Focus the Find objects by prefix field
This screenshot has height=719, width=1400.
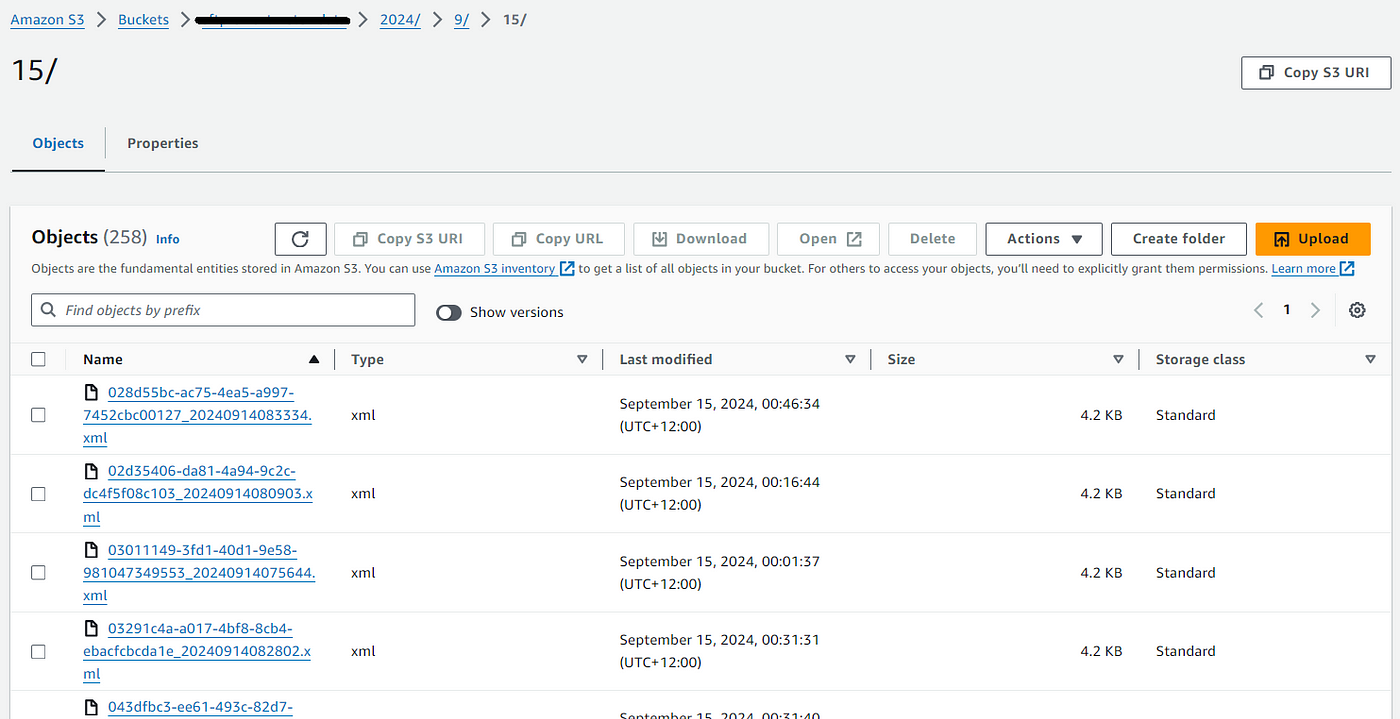tap(223, 310)
